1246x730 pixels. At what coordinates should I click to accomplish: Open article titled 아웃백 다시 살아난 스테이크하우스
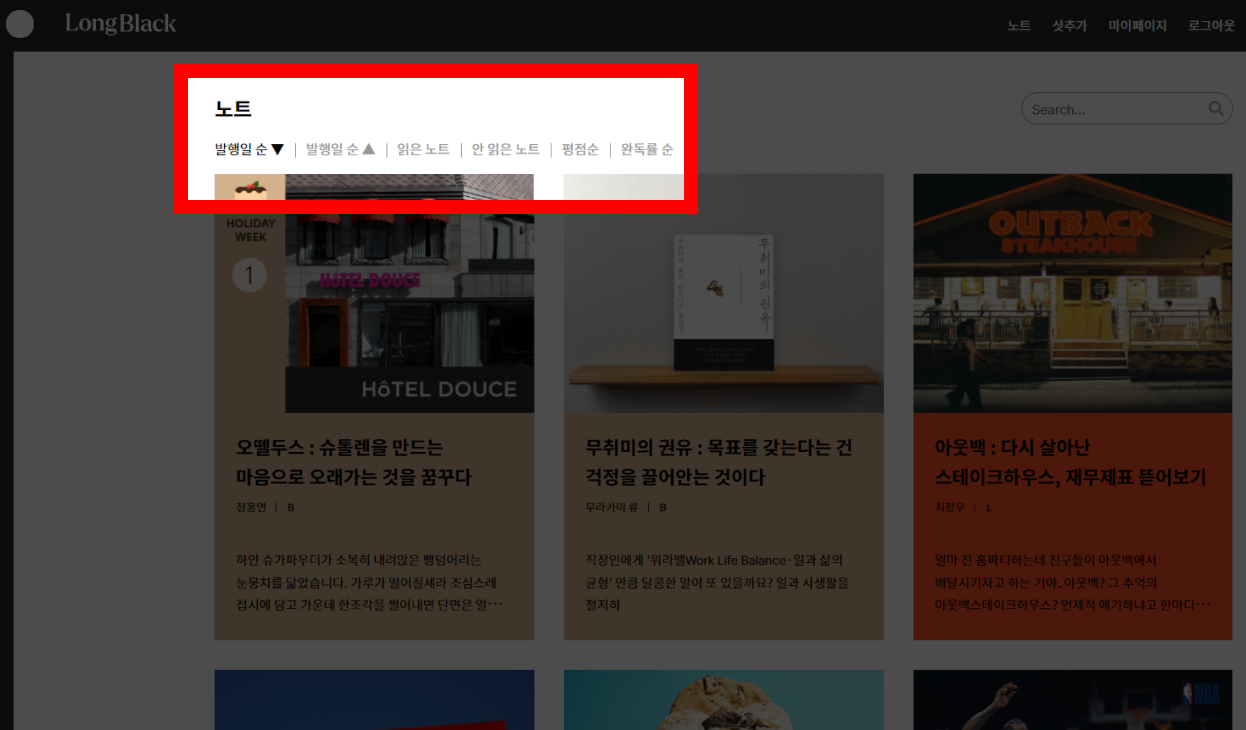(x=1070, y=462)
